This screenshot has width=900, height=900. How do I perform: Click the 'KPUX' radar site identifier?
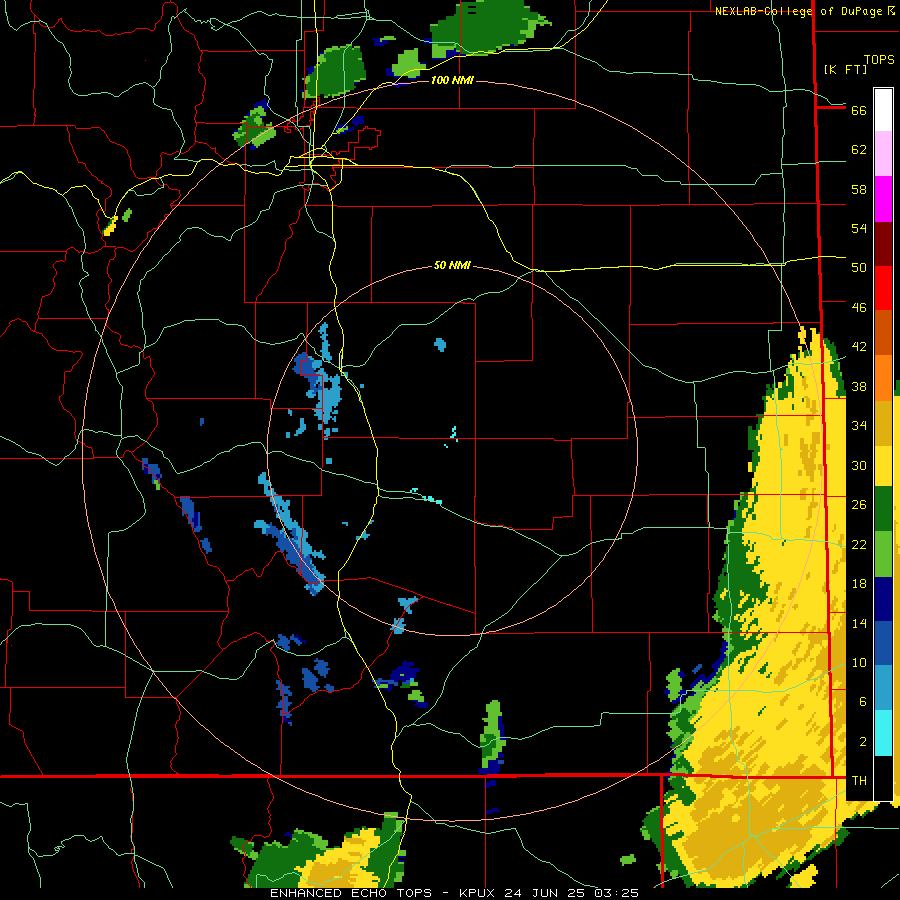click(481, 893)
